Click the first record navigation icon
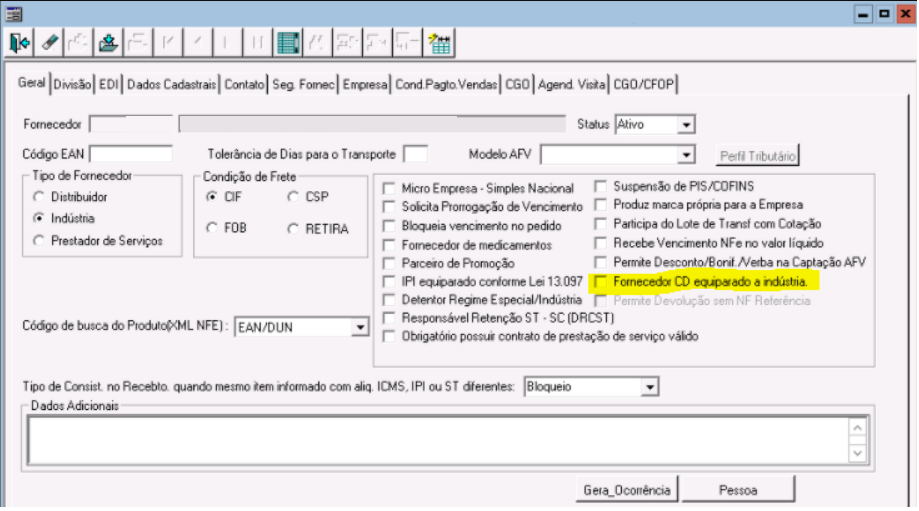 [168, 43]
